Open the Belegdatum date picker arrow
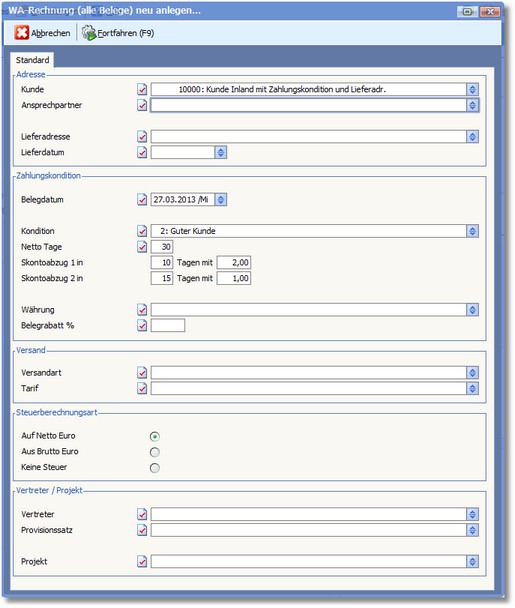 (x=221, y=200)
